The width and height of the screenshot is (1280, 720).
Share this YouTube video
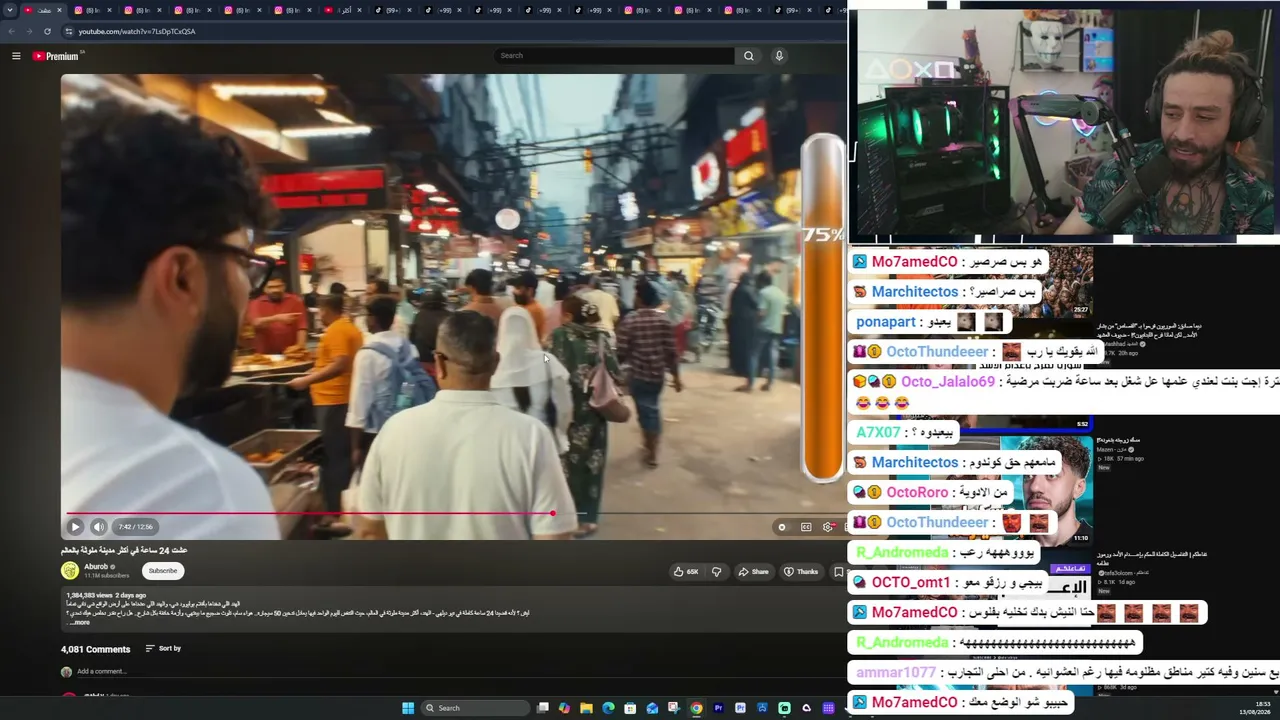[753, 572]
